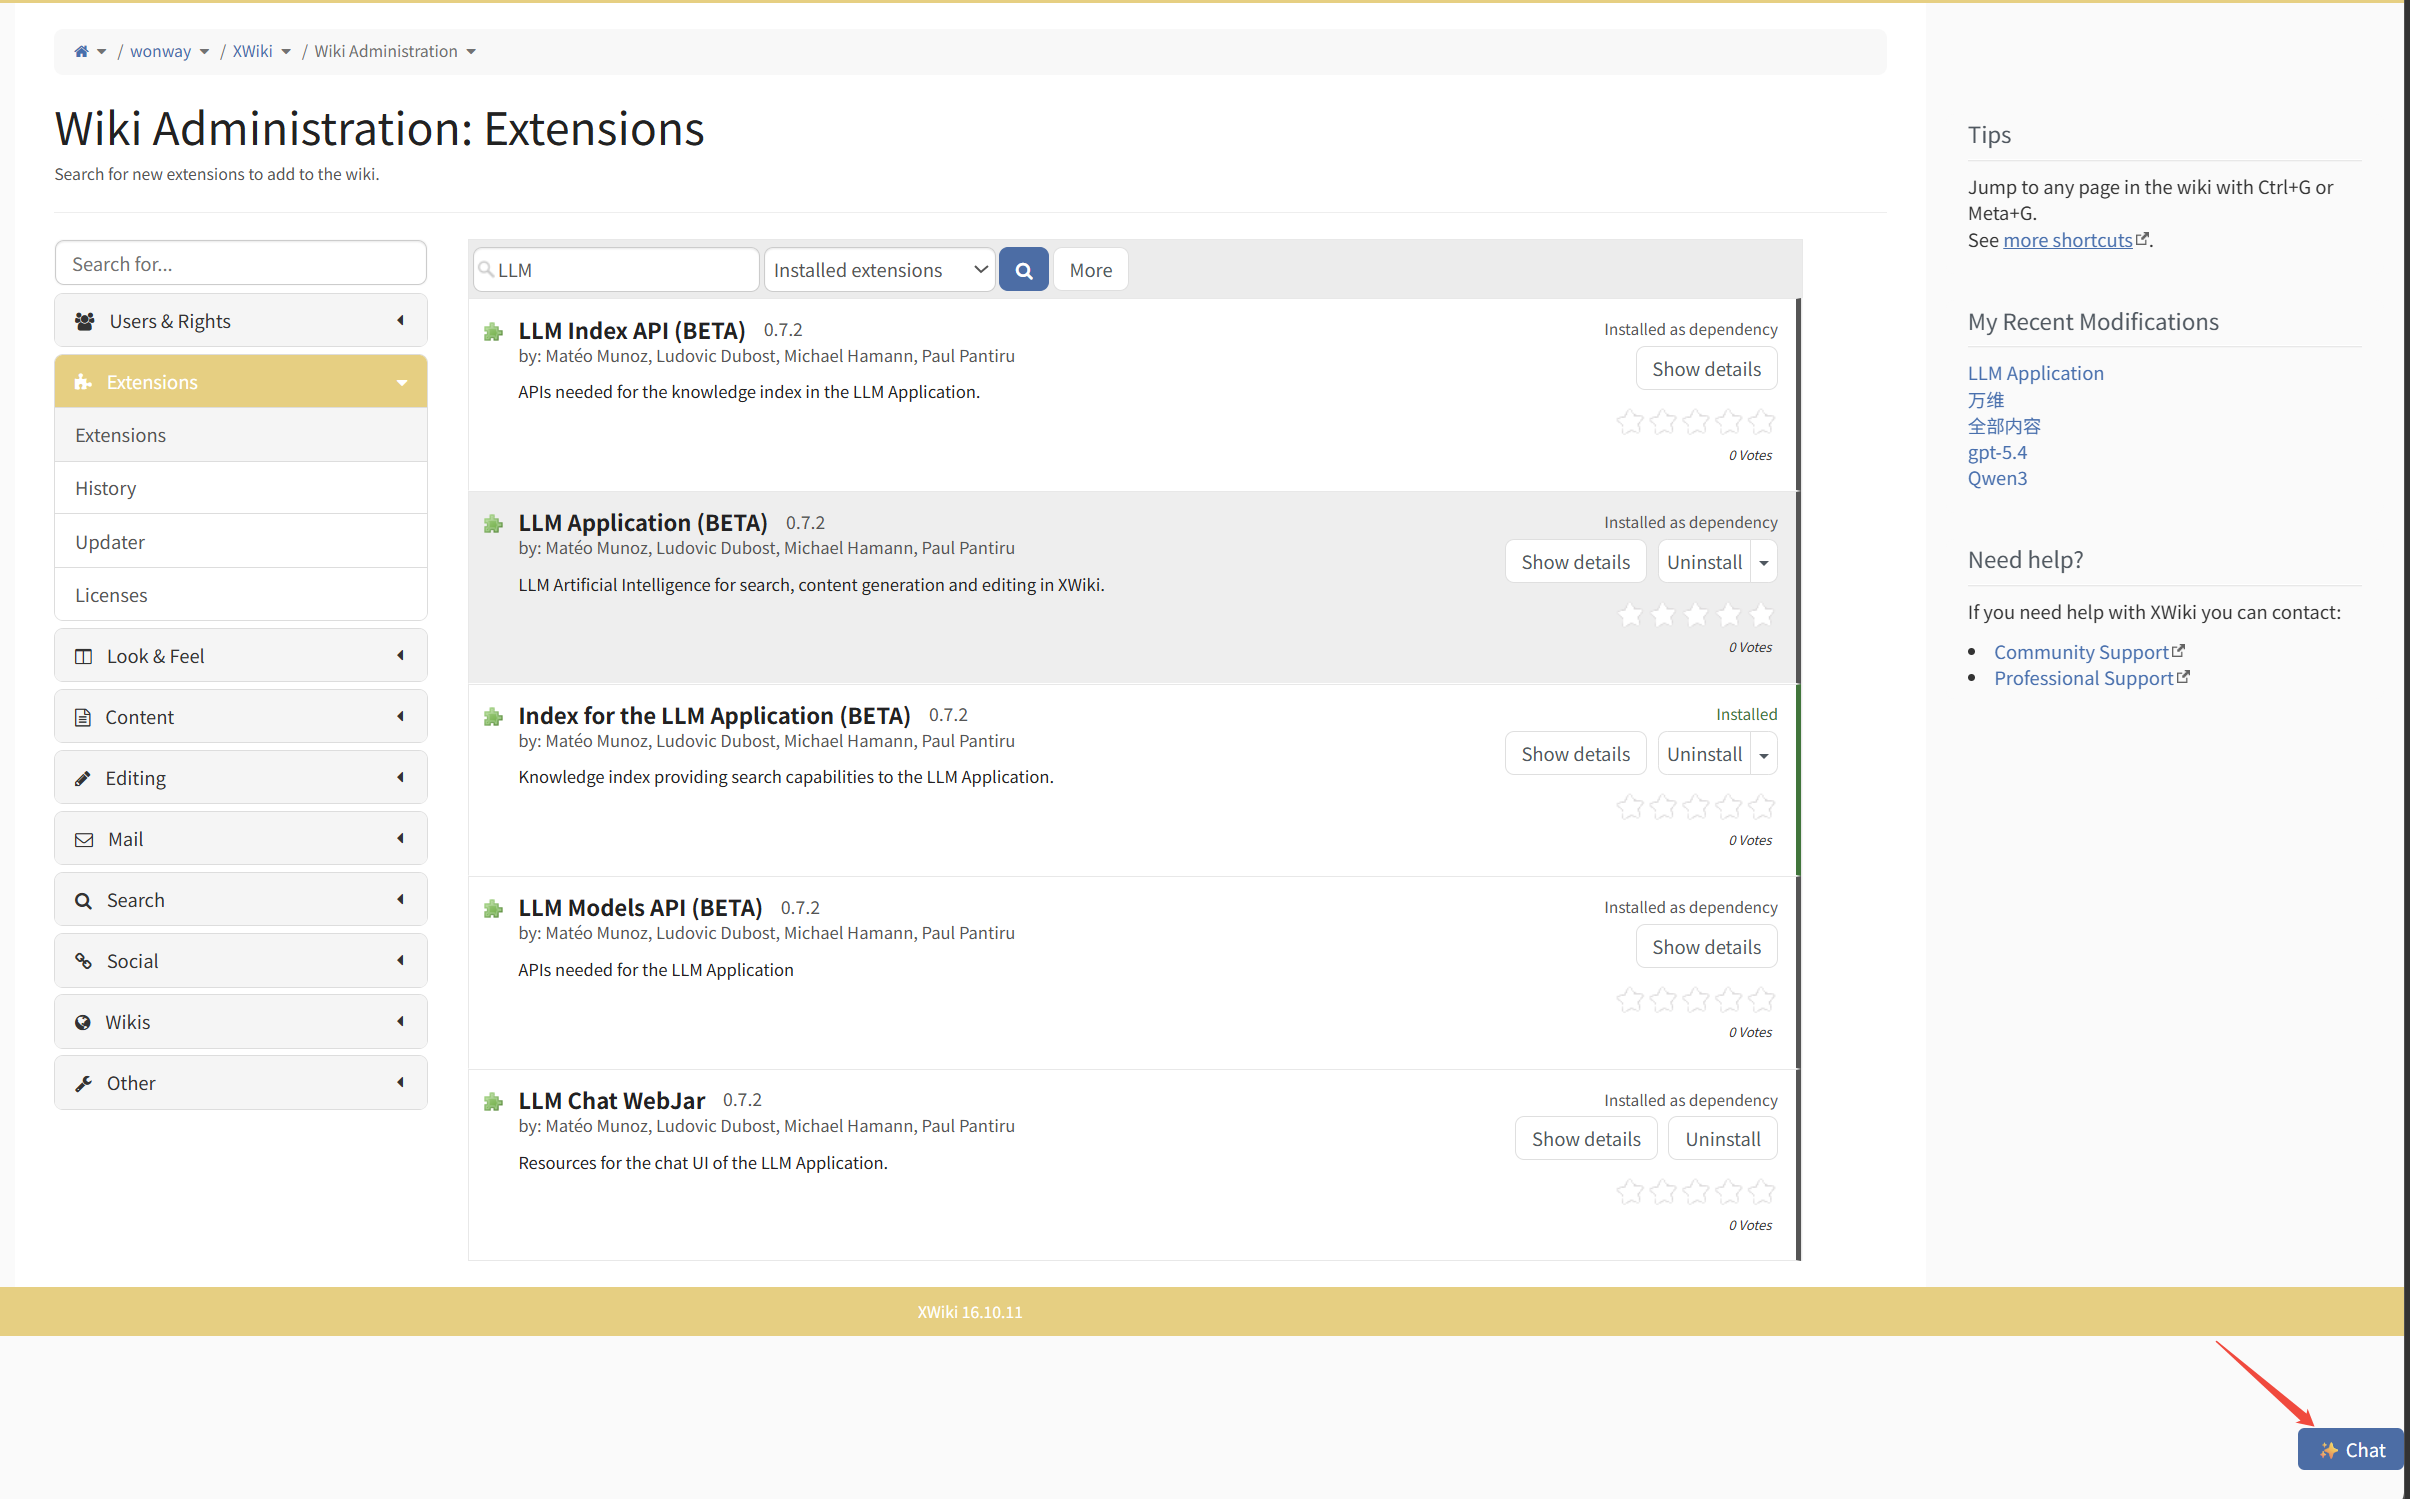
Task: Rate LLM Index API one star
Action: point(1630,423)
